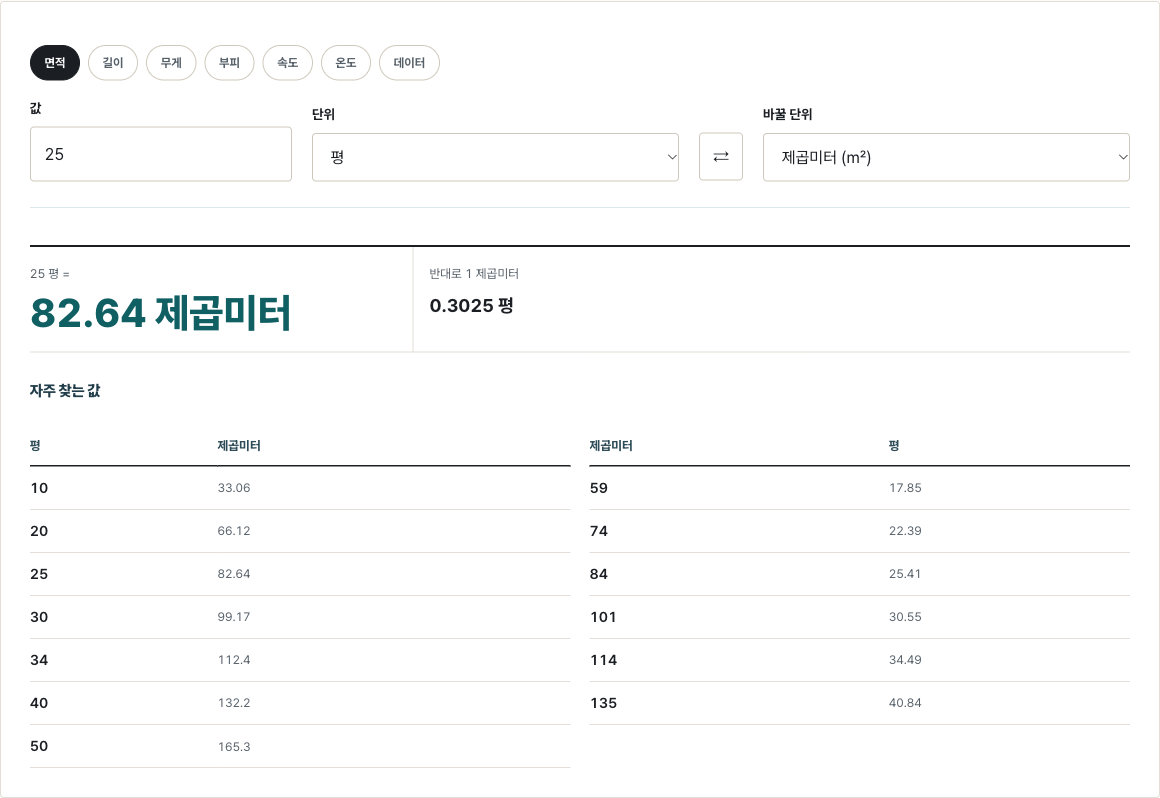Select the 면적 category tab
The height and width of the screenshot is (798, 1160).
[x=55, y=63]
